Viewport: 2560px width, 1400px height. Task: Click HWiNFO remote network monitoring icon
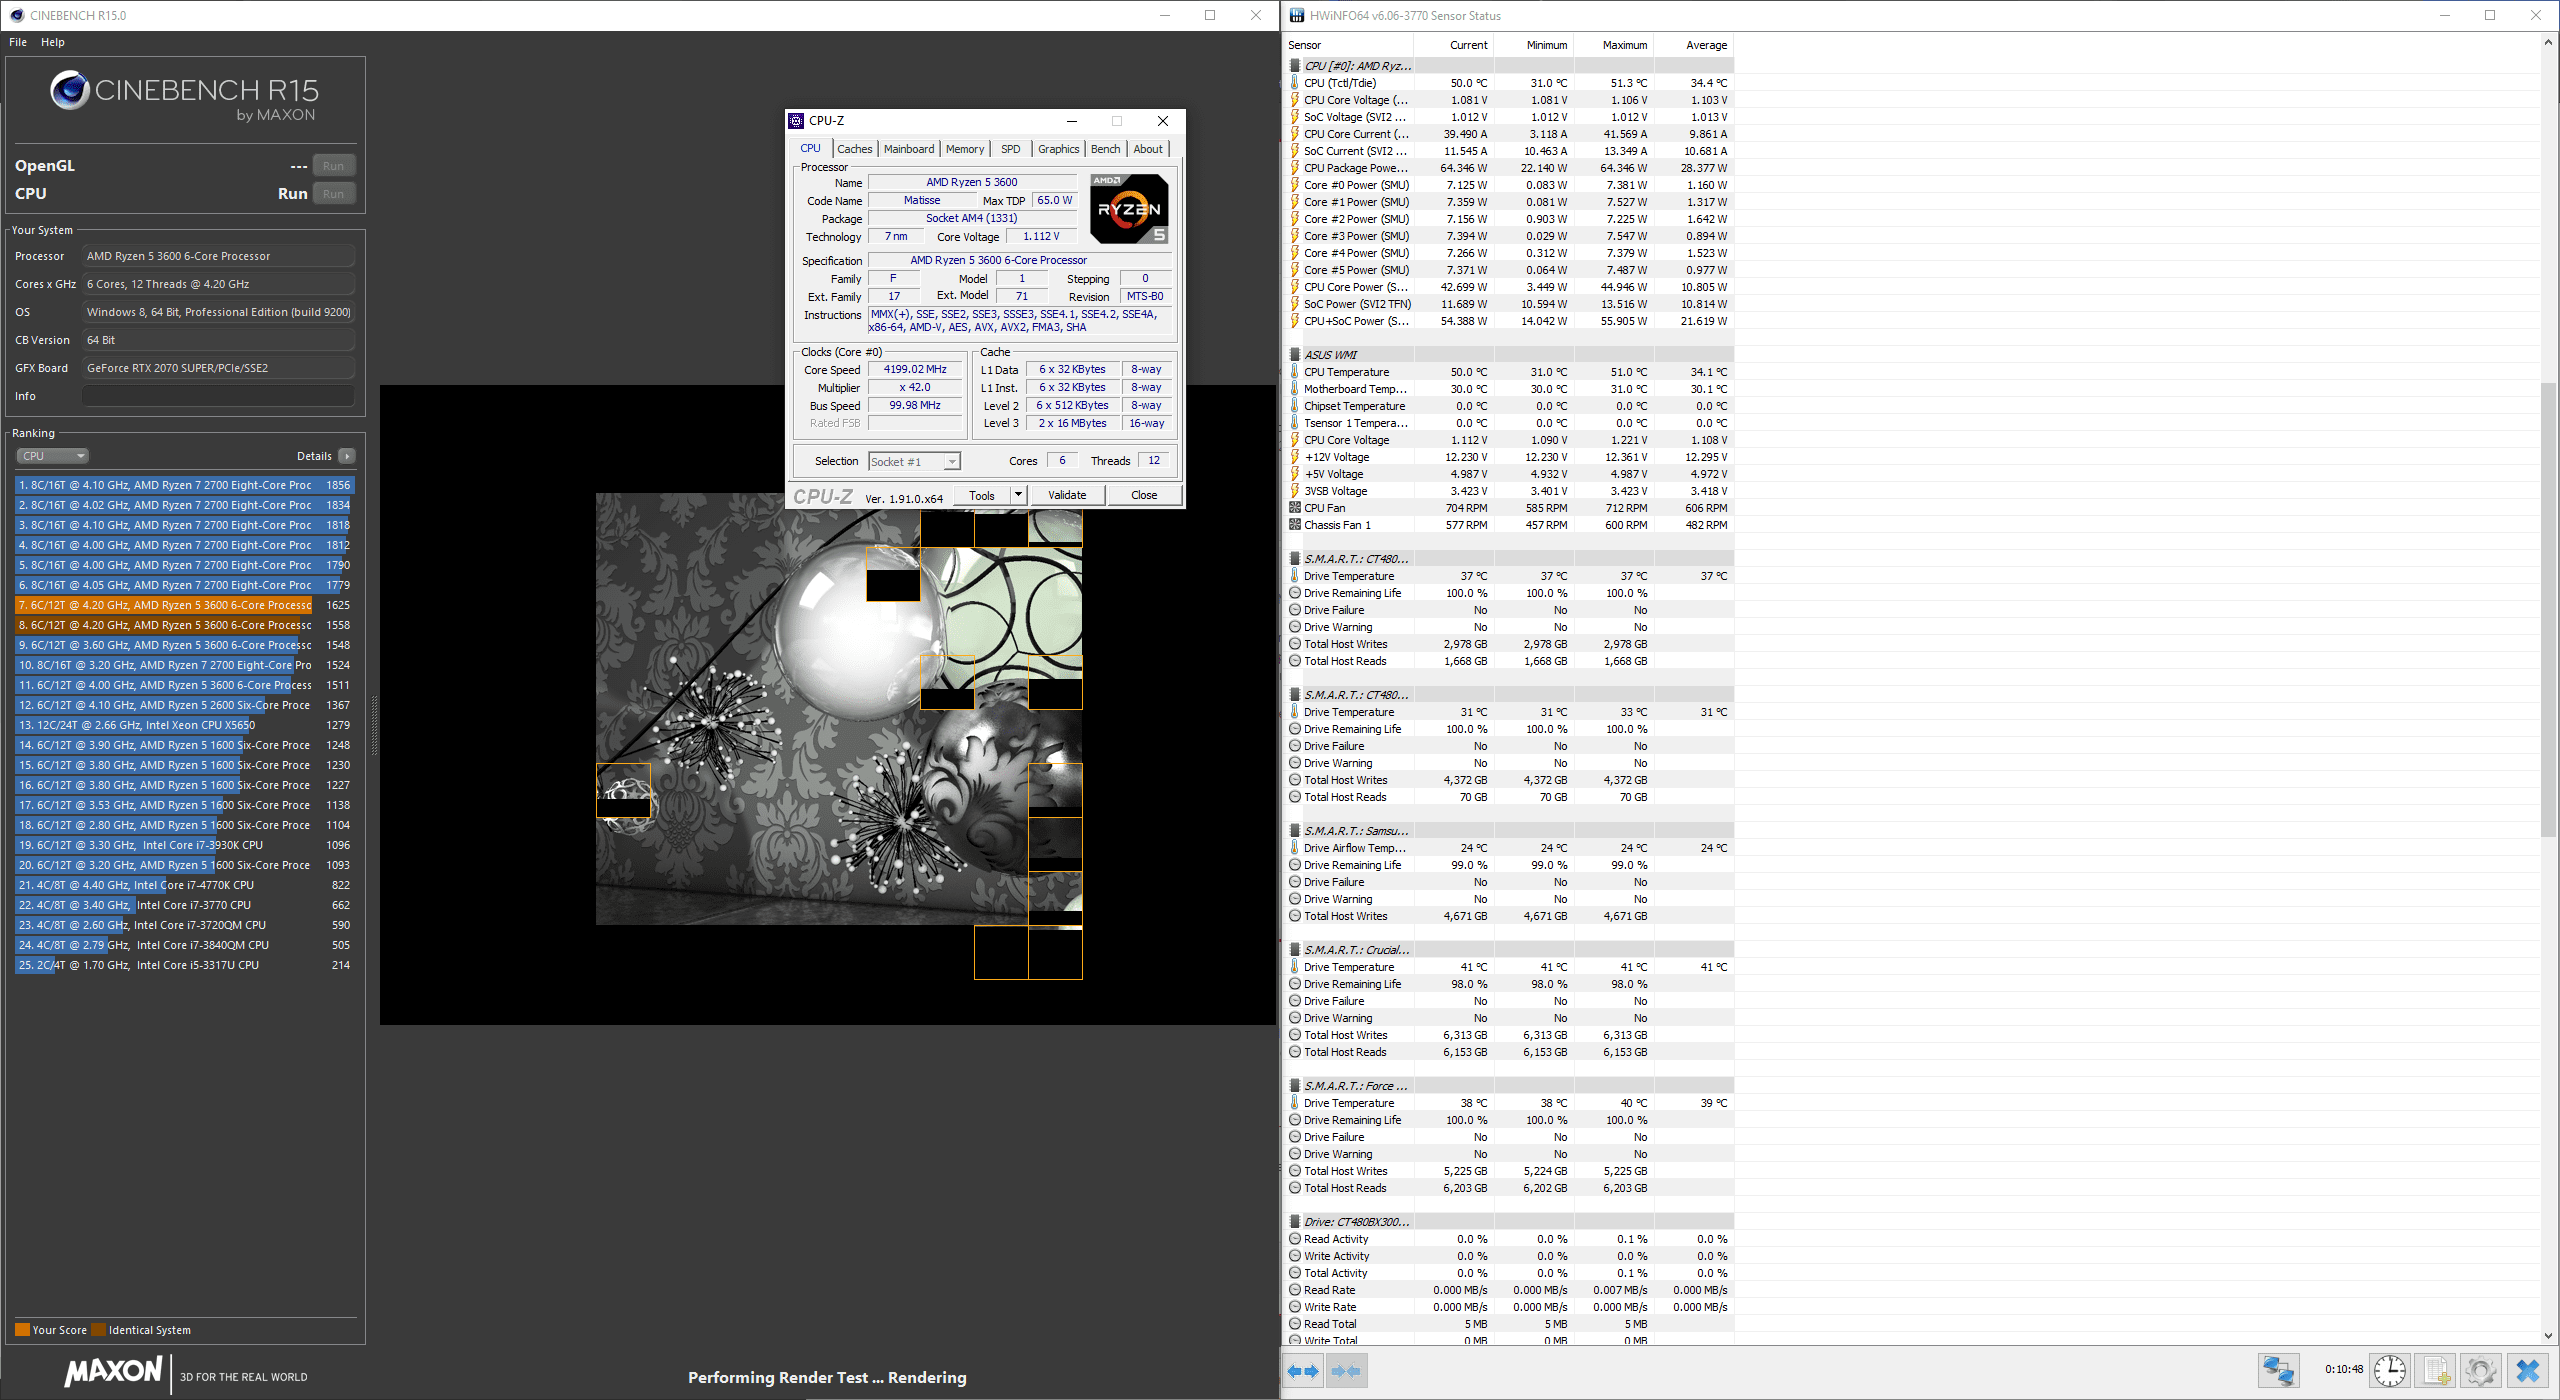[2279, 1370]
